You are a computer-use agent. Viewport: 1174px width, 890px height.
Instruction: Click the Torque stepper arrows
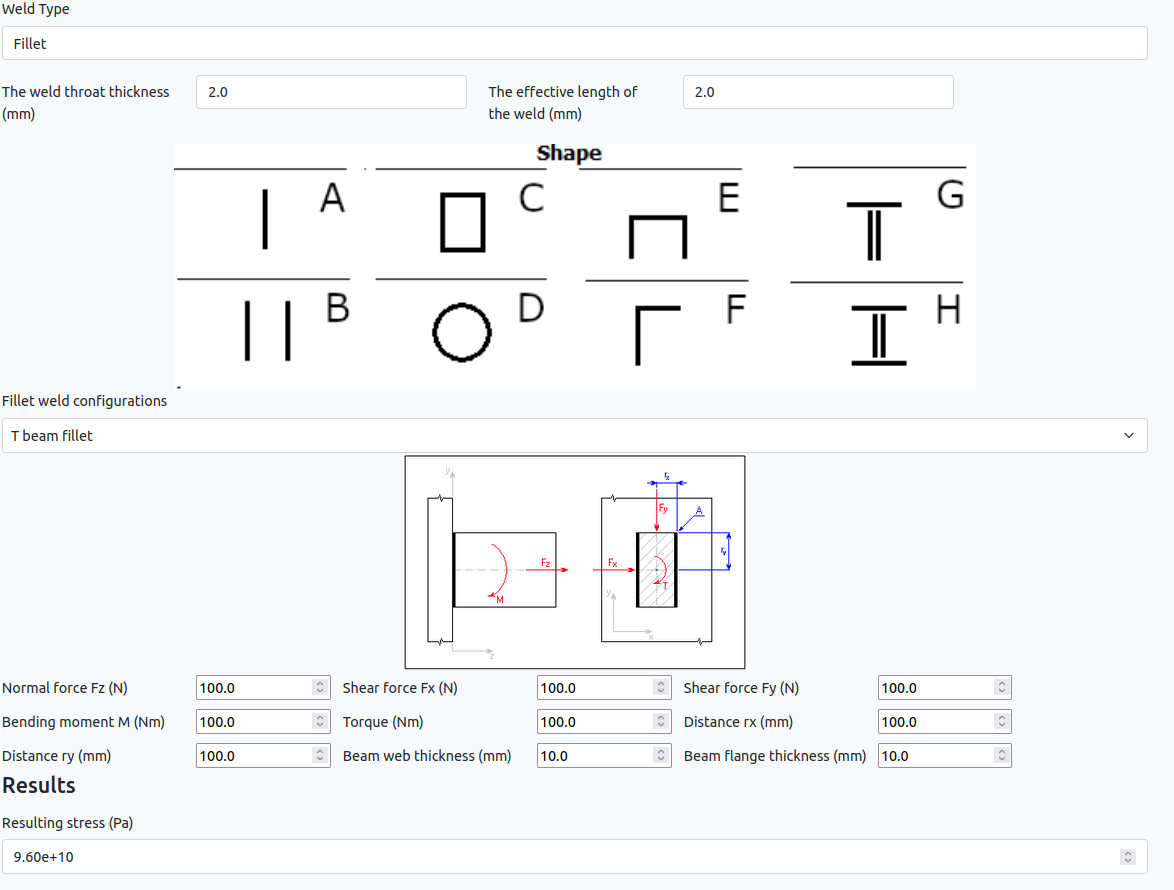pyautogui.click(x=660, y=722)
